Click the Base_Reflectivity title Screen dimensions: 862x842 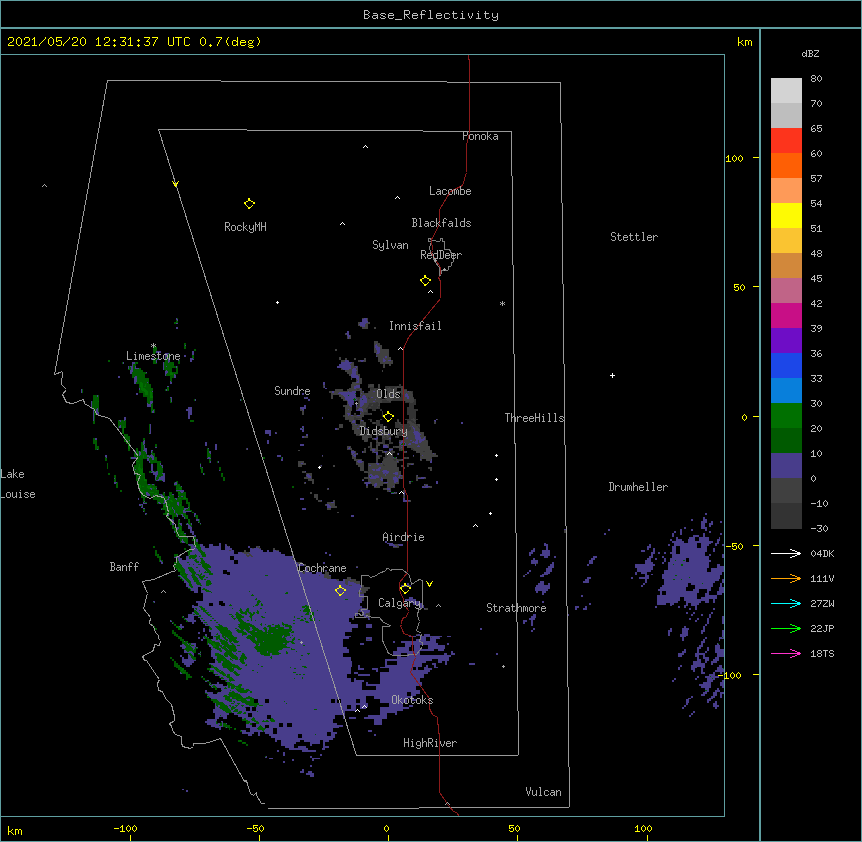[431, 15]
